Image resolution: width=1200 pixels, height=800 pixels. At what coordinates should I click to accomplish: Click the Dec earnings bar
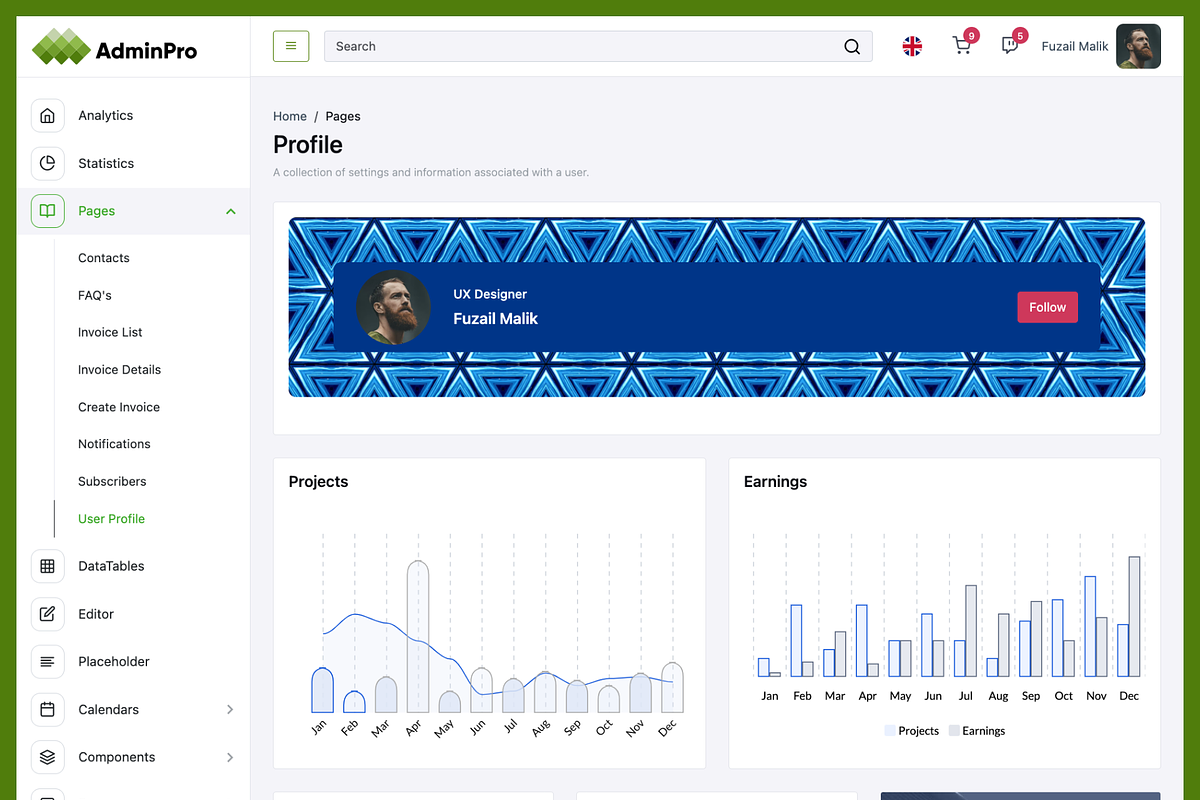point(1134,616)
